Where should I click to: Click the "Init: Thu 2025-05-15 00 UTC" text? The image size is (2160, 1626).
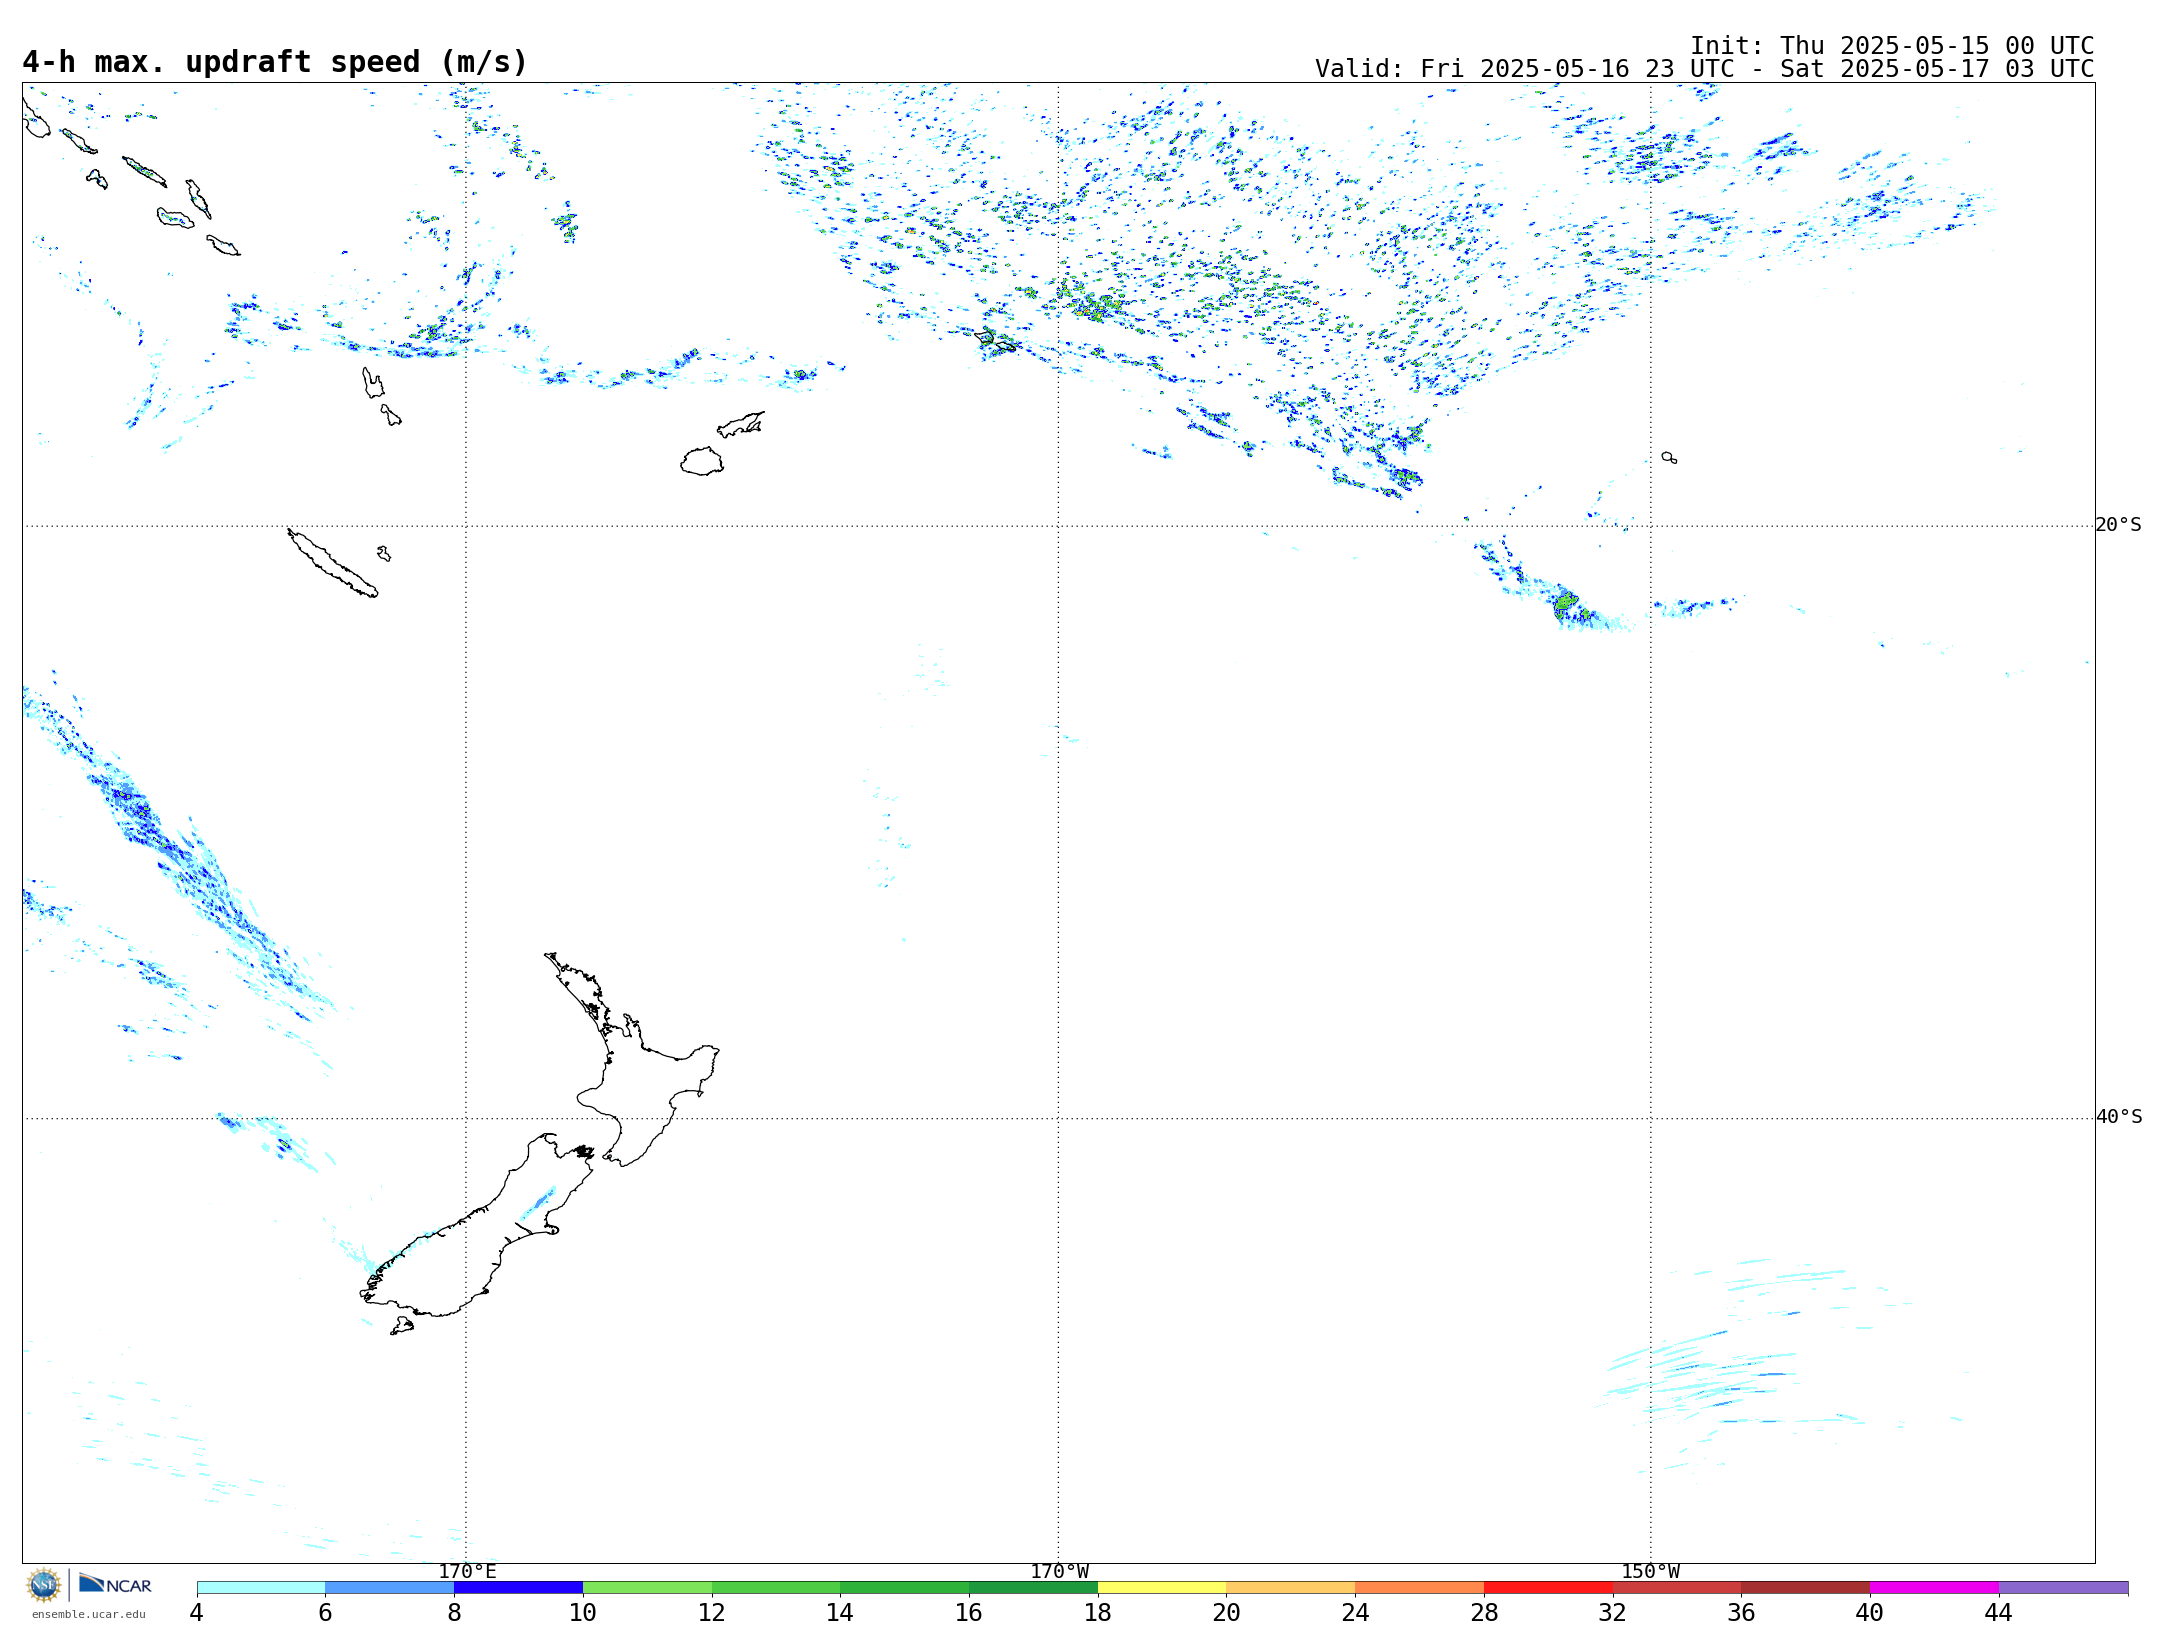(x=1892, y=46)
